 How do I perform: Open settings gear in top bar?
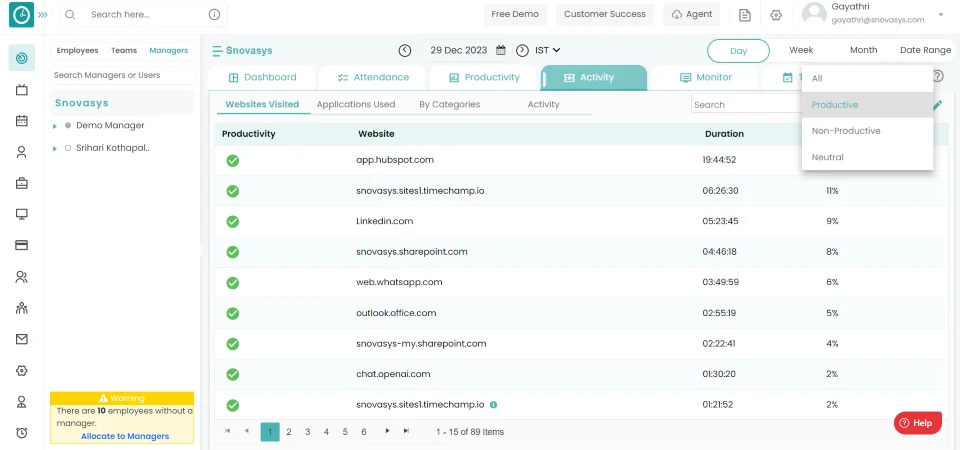tap(776, 15)
